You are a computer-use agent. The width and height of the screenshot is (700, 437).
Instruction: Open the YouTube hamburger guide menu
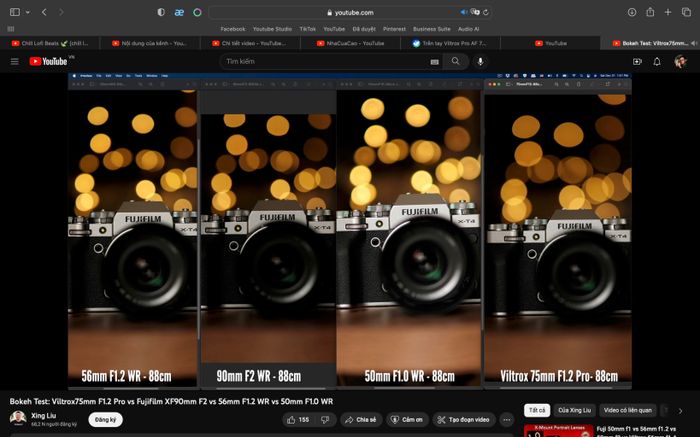pyautogui.click(x=14, y=61)
